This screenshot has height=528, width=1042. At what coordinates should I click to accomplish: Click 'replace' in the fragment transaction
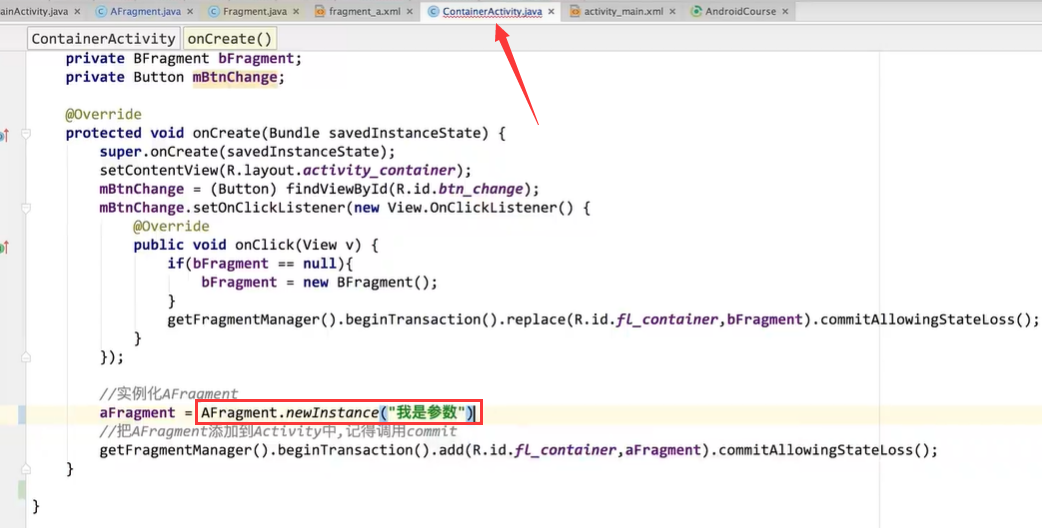click(536, 319)
